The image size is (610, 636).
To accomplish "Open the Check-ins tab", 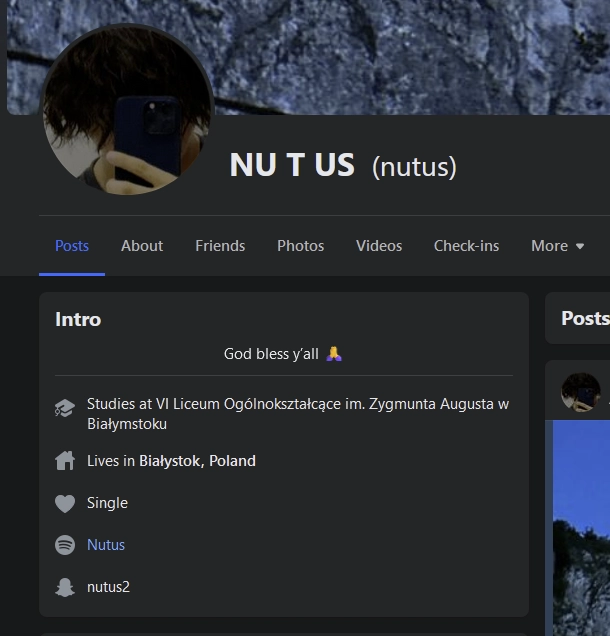I will pyautogui.click(x=466, y=246).
